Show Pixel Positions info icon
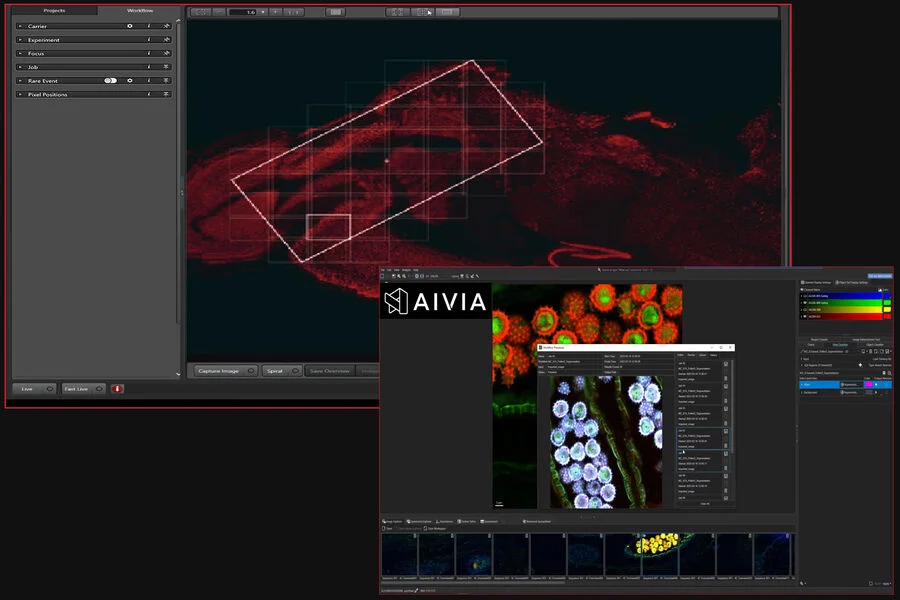 [x=149, y=94]
